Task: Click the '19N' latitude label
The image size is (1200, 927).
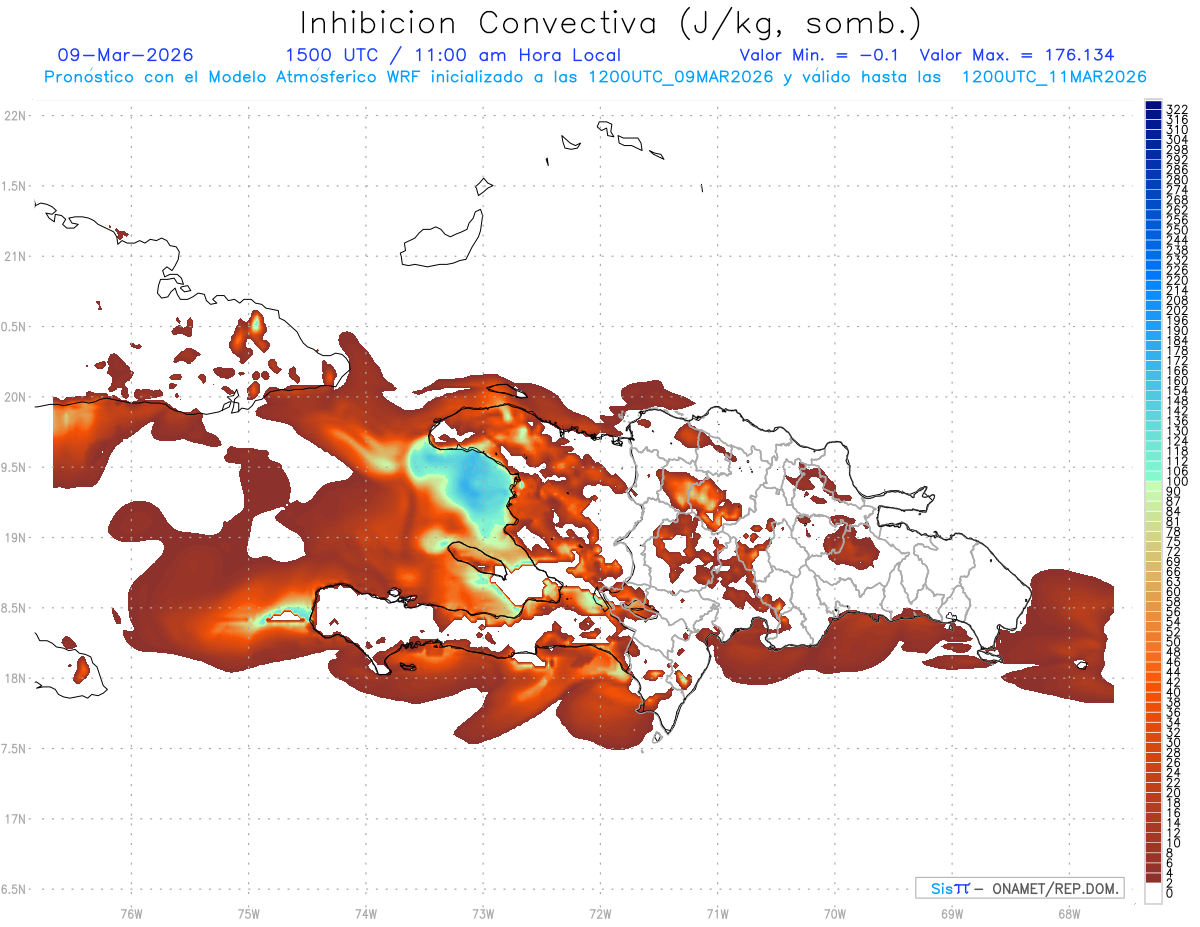Action: (x=15, y=538)
